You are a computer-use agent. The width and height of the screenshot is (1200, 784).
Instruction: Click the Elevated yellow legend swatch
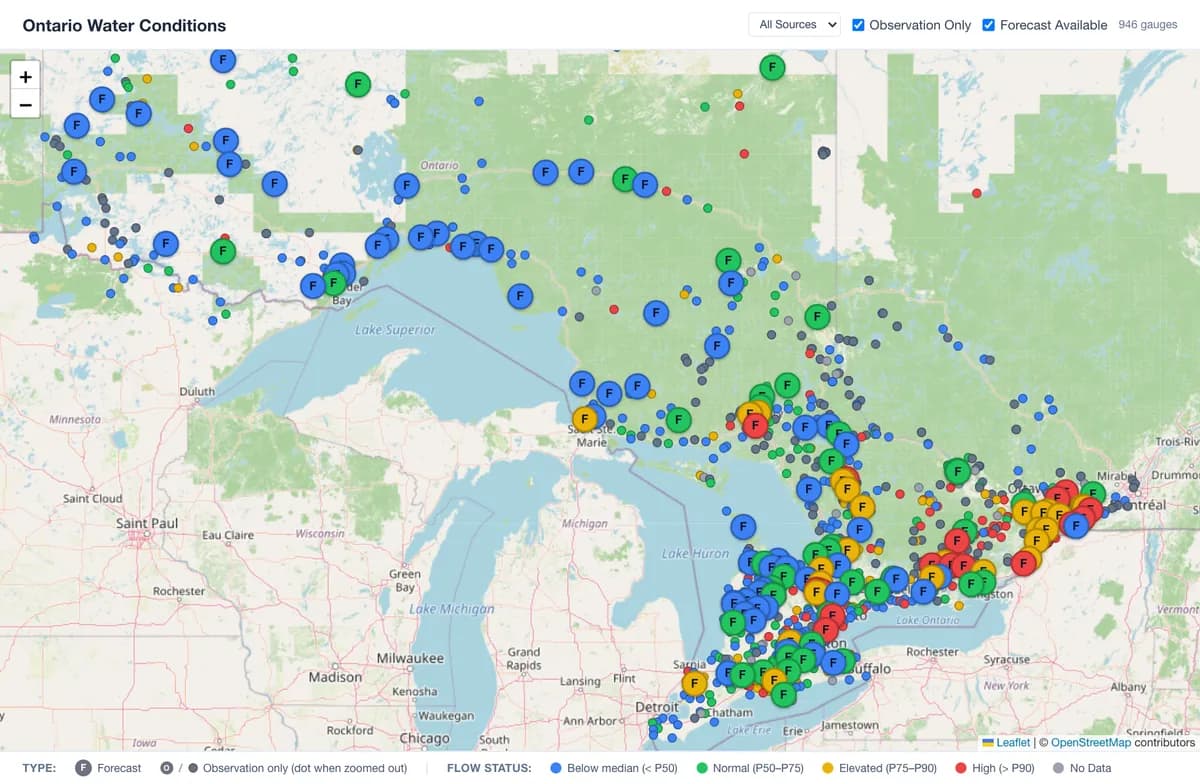827,768
